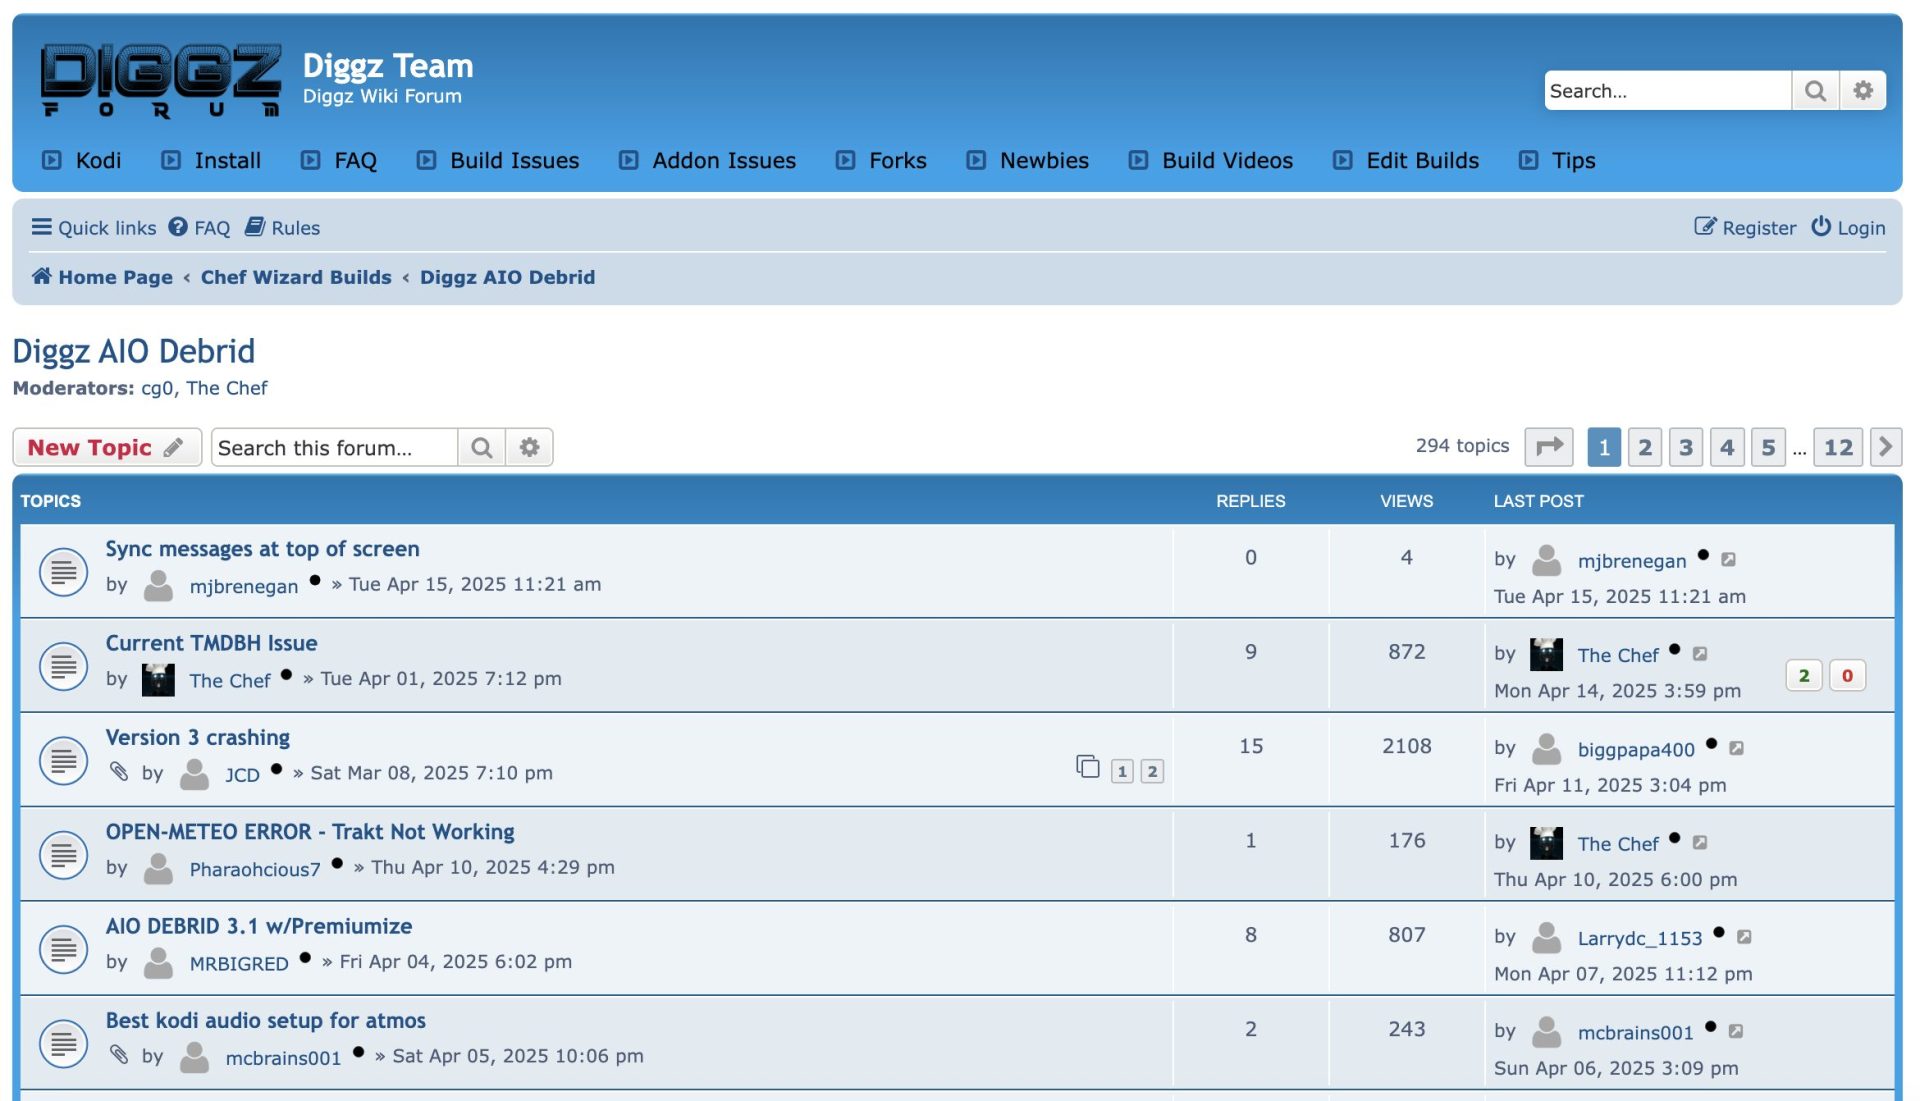
Task: Open the Quick links dropdown
Action: pyautogui.click(x=94, y=227)
